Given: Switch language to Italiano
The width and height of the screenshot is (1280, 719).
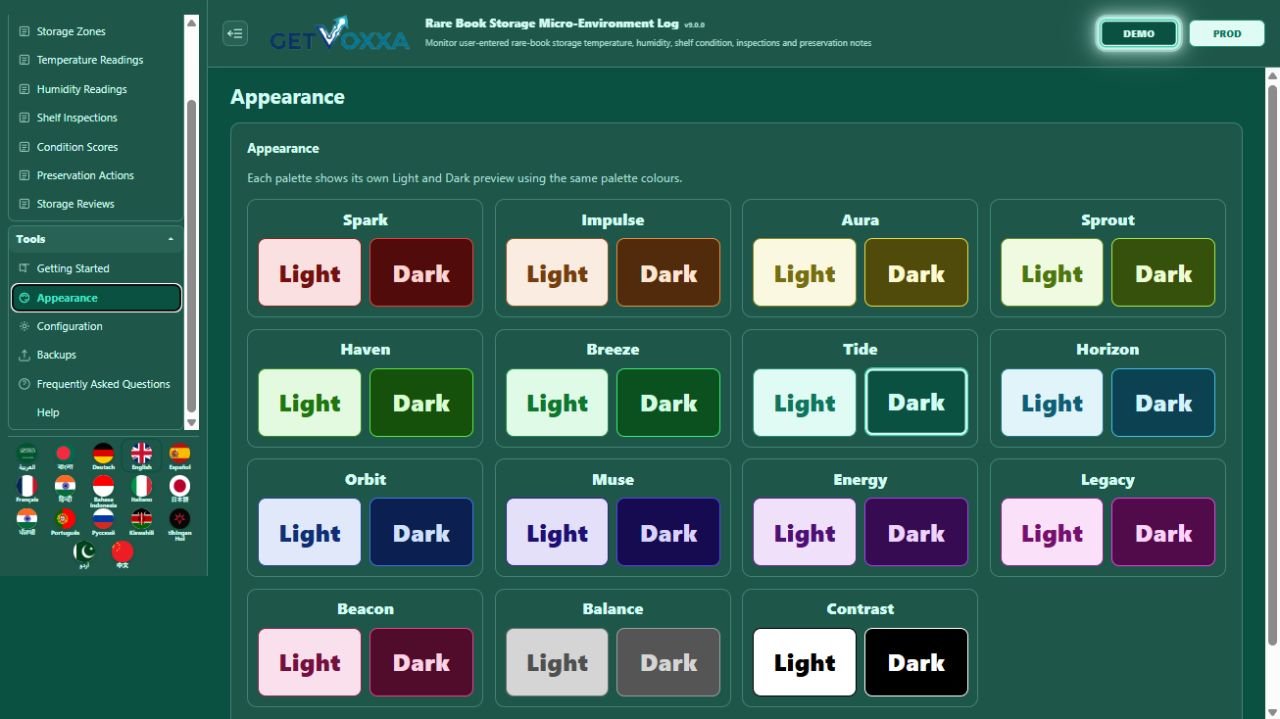Looking at the screenshot, I should [141, 490].
